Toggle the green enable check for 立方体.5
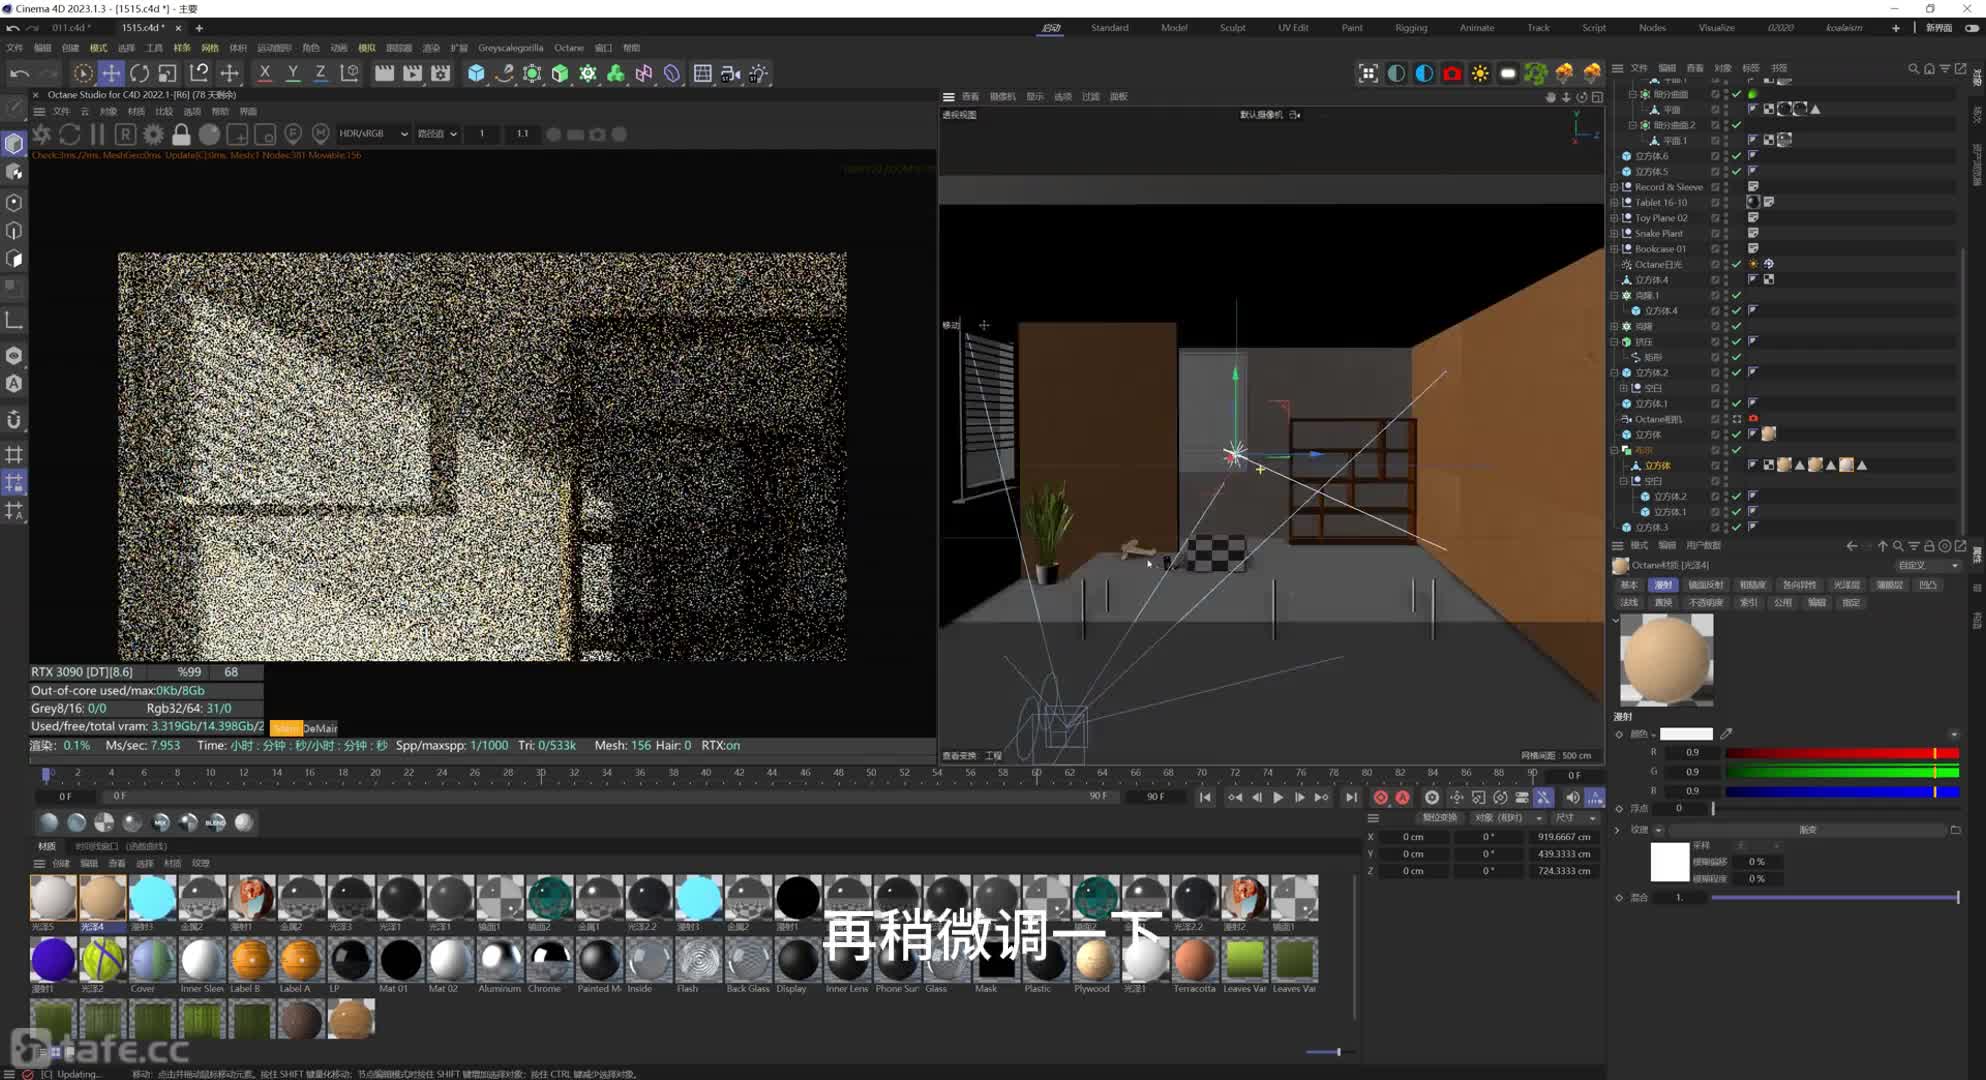This screenshot has height=1080, width=1986. (1737, 172)
